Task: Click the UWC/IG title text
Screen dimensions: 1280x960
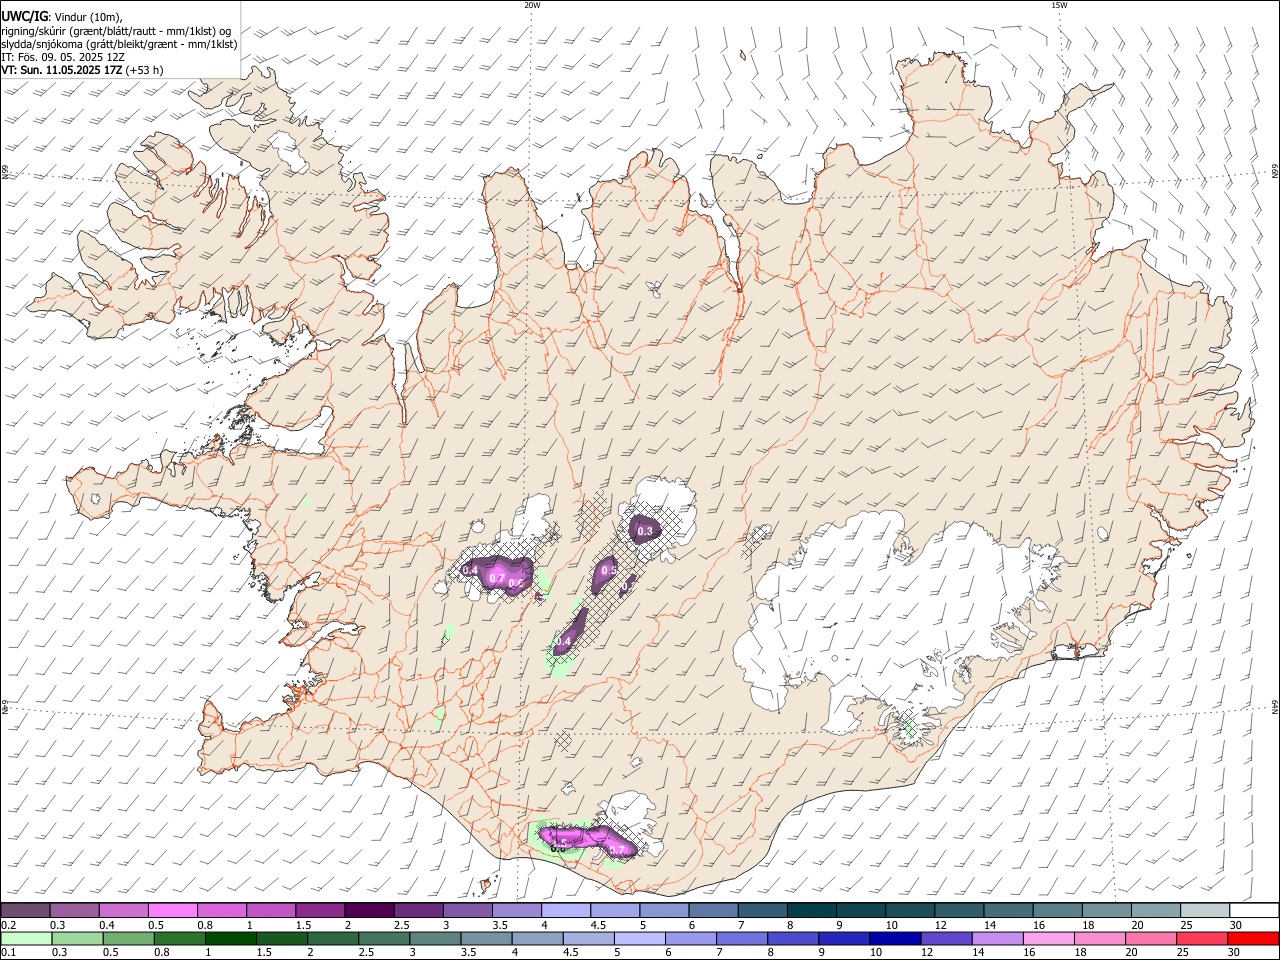Action: coord(24,16)
